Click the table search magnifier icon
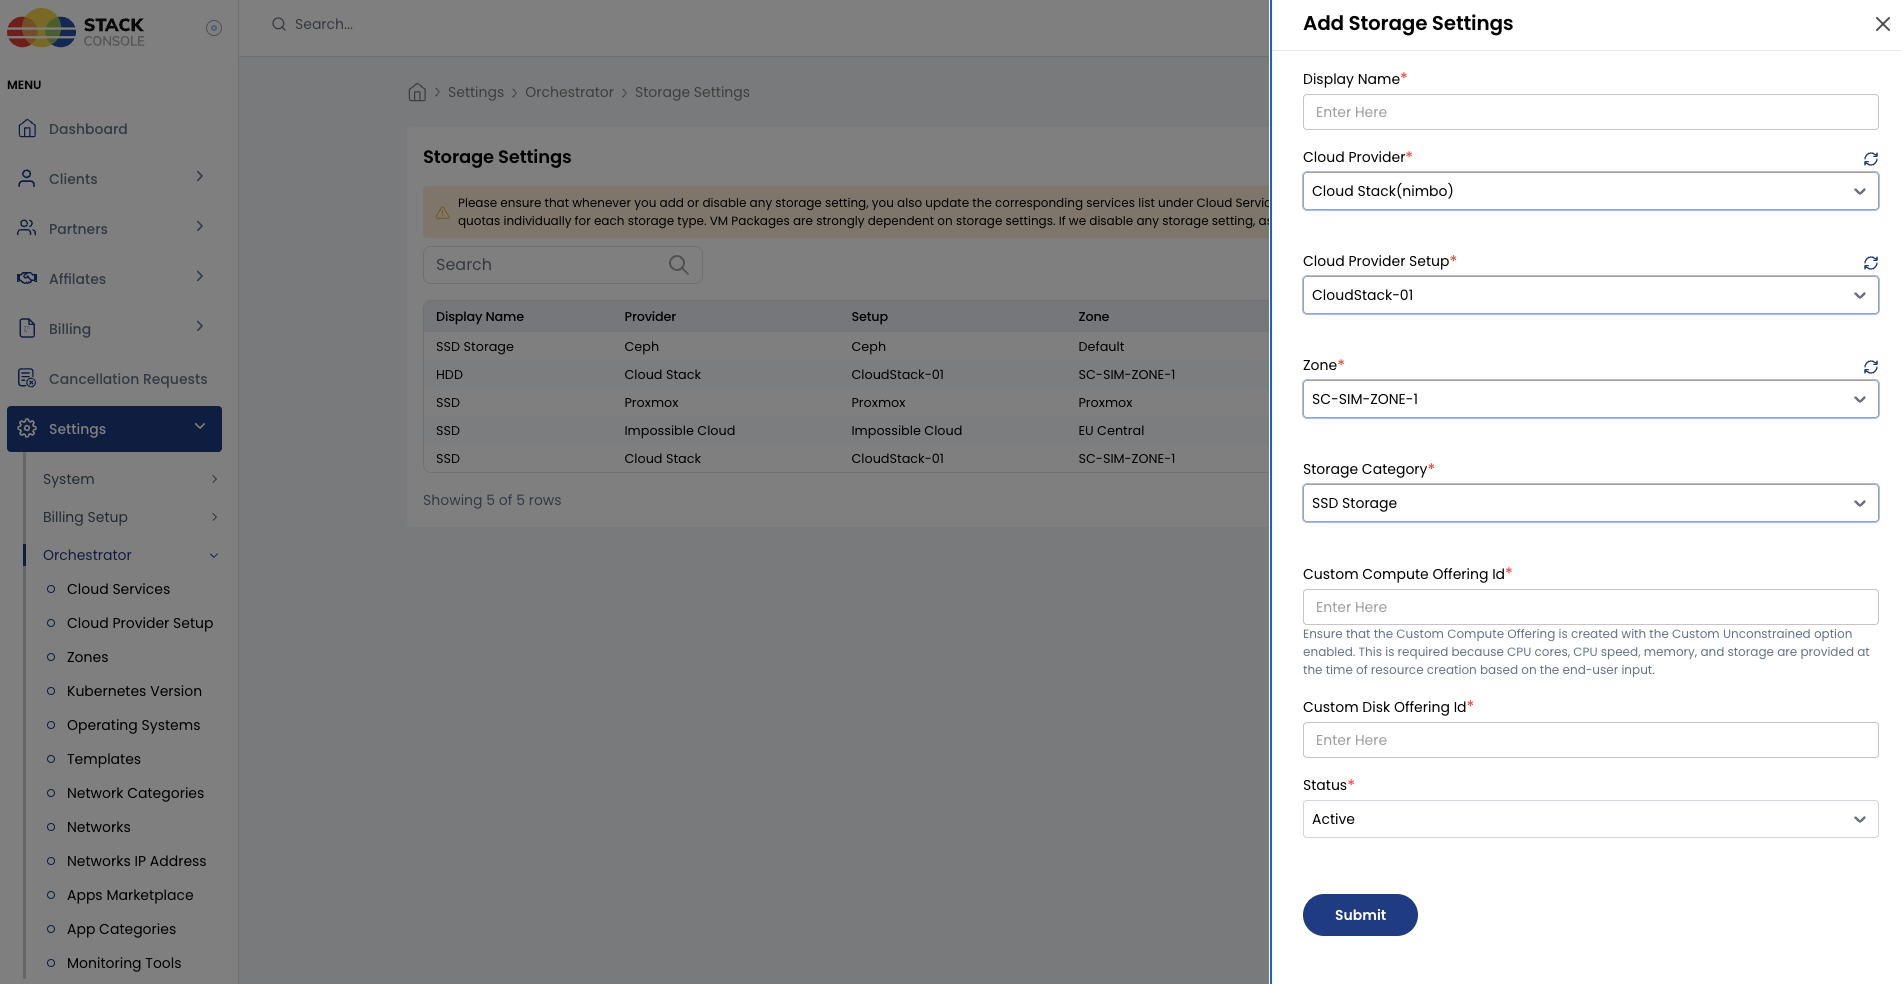The width and height of the screenshot is (1901, 984). click(x=678, y=265)
